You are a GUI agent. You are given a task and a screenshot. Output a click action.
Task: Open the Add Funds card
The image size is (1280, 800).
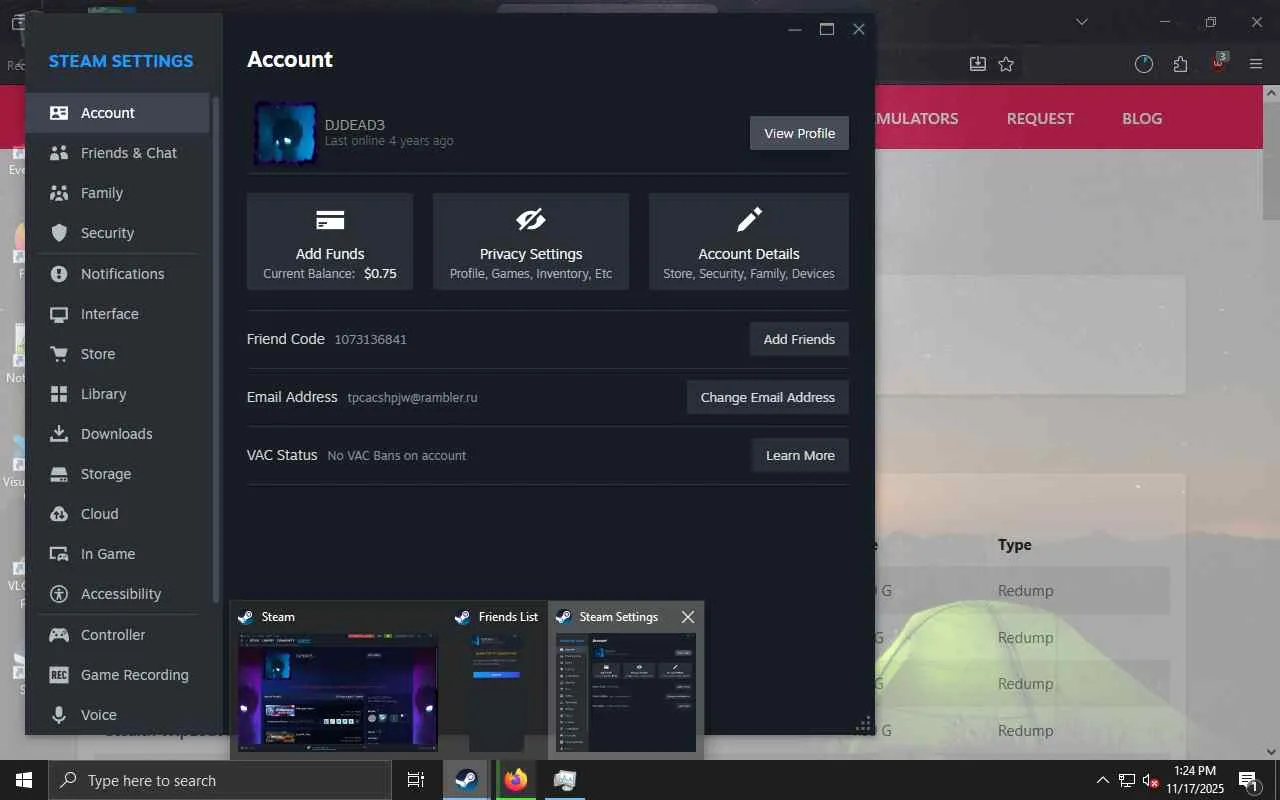click(x=330, y=241)
